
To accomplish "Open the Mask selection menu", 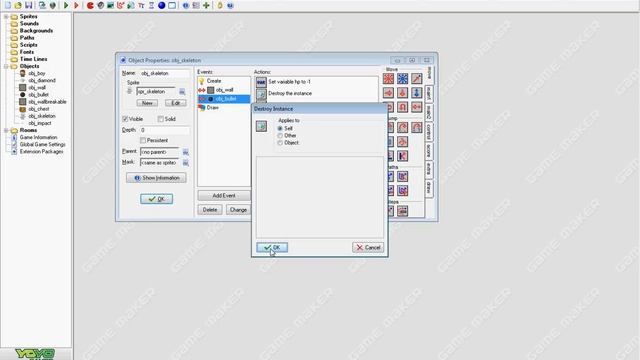I will [x=185, y=162].
